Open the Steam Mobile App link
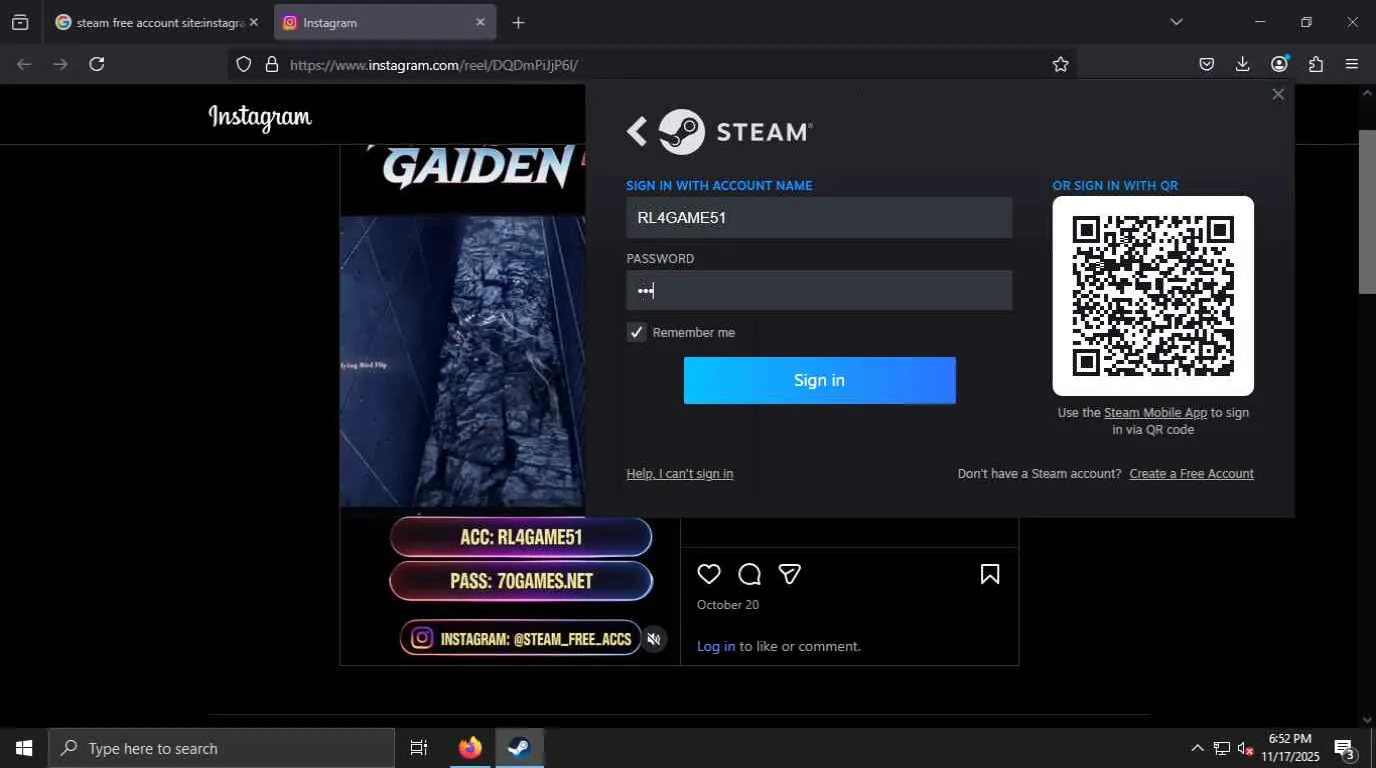The height and width of the screenshot is (768, 1376). [x=1155, y=412]
